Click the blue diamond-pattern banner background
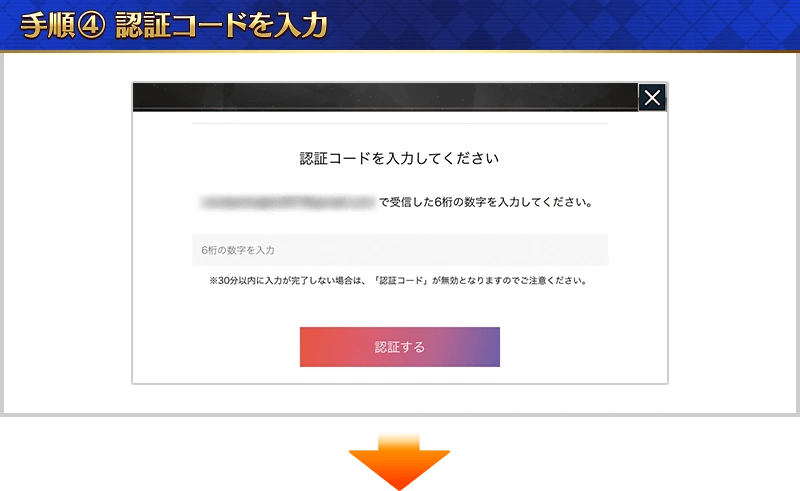The width and height of the screenshot is (800, 491). pyautogui.click(x=561, y=24)
